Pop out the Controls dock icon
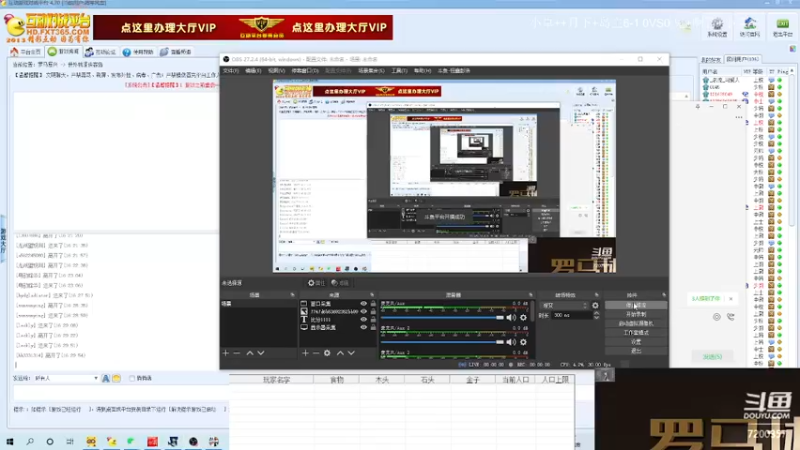 pyautogui.click(x=664, y=295)
